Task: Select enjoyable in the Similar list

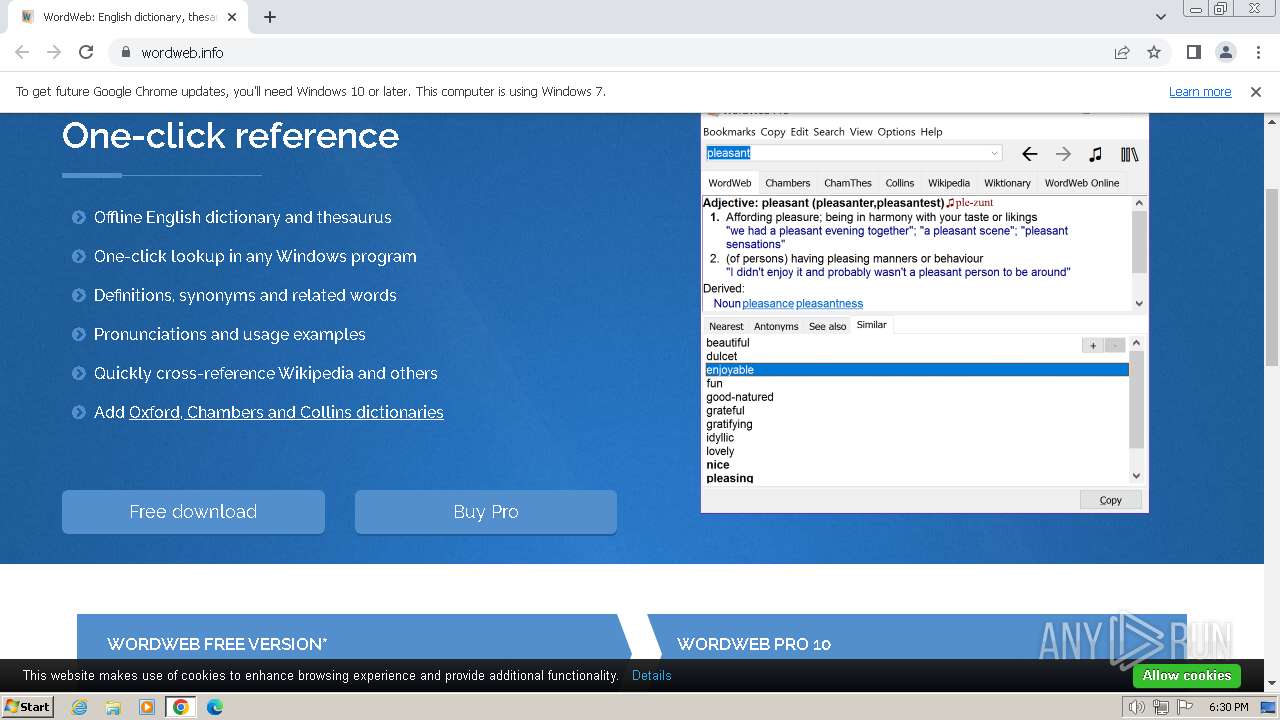Action: (917, 370)
